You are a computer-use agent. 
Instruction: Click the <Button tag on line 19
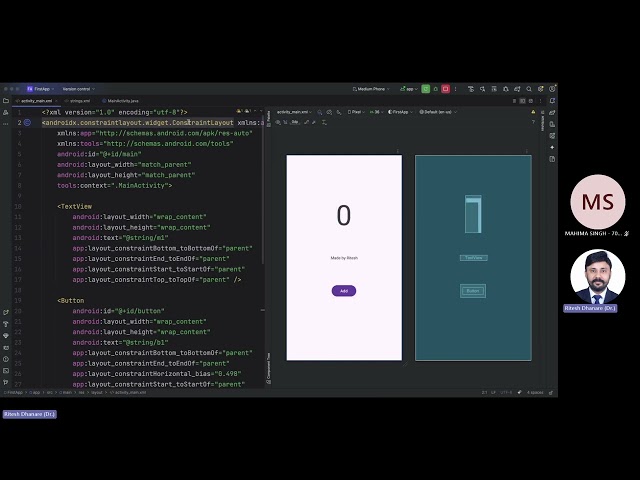click(x=71, y=300)
